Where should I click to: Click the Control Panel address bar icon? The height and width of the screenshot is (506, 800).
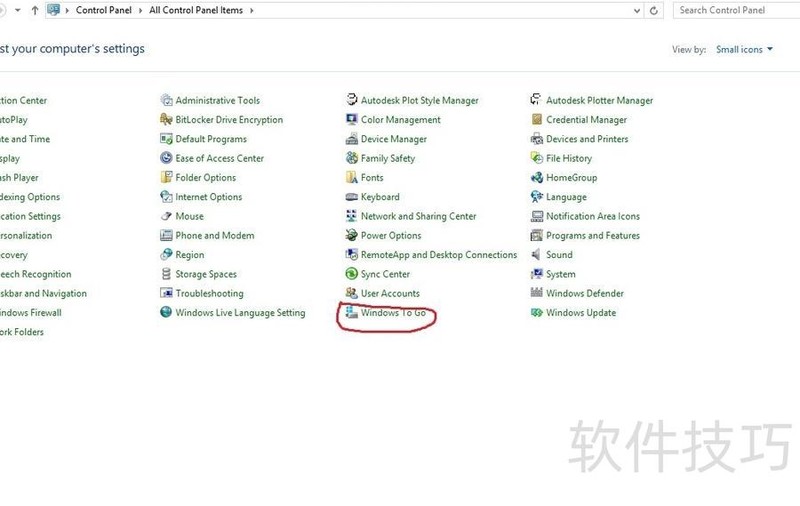click(54, 10)
